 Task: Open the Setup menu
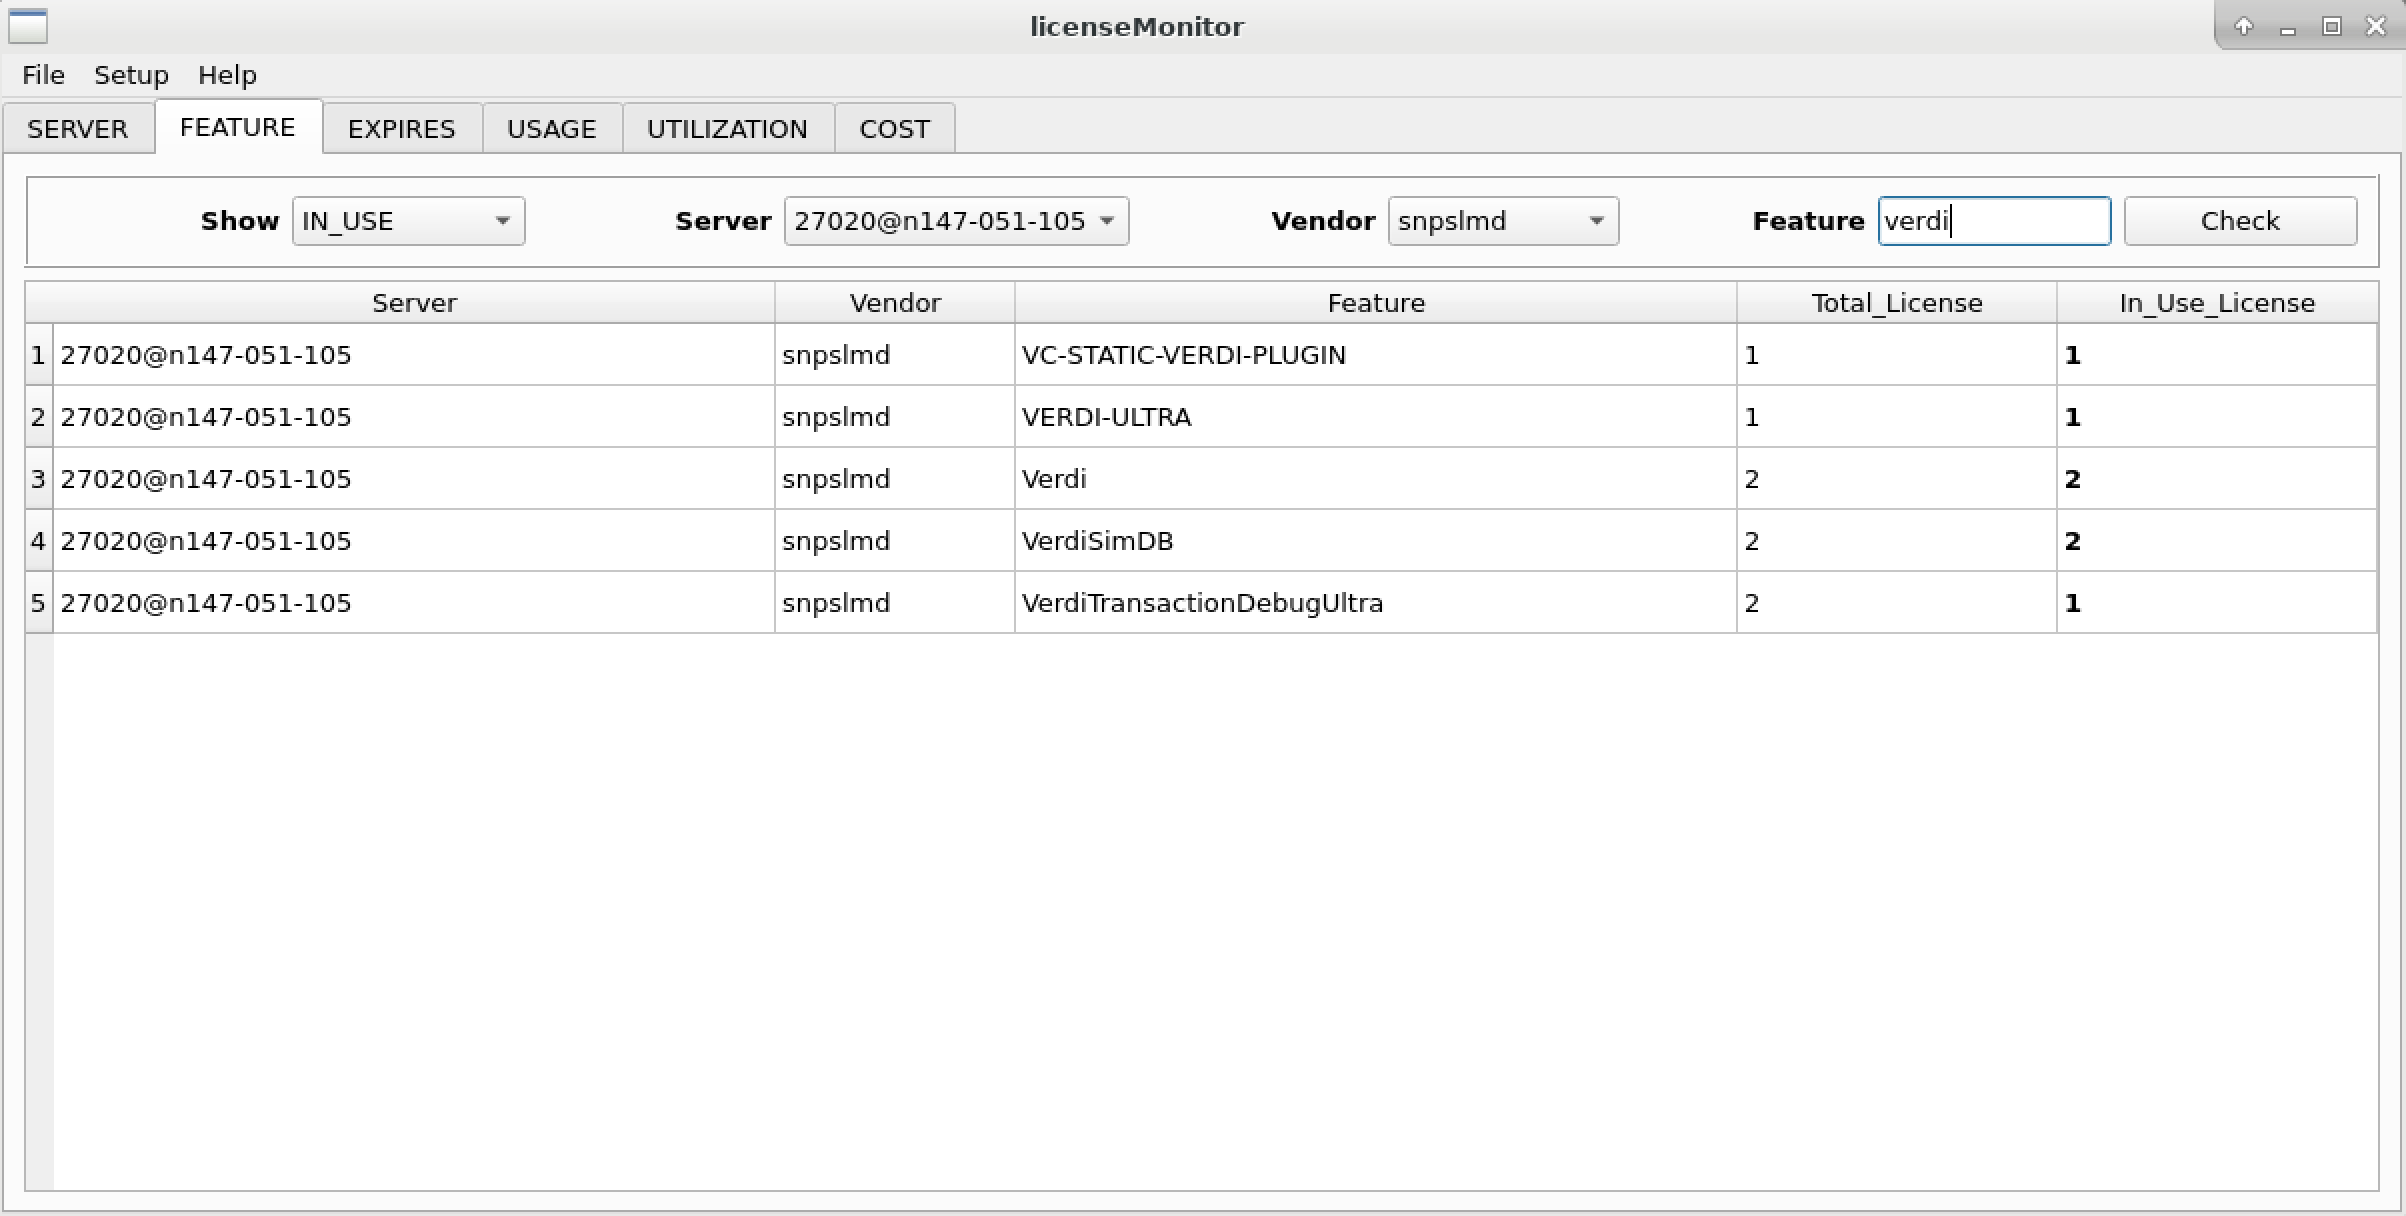[x=131, y=75]
